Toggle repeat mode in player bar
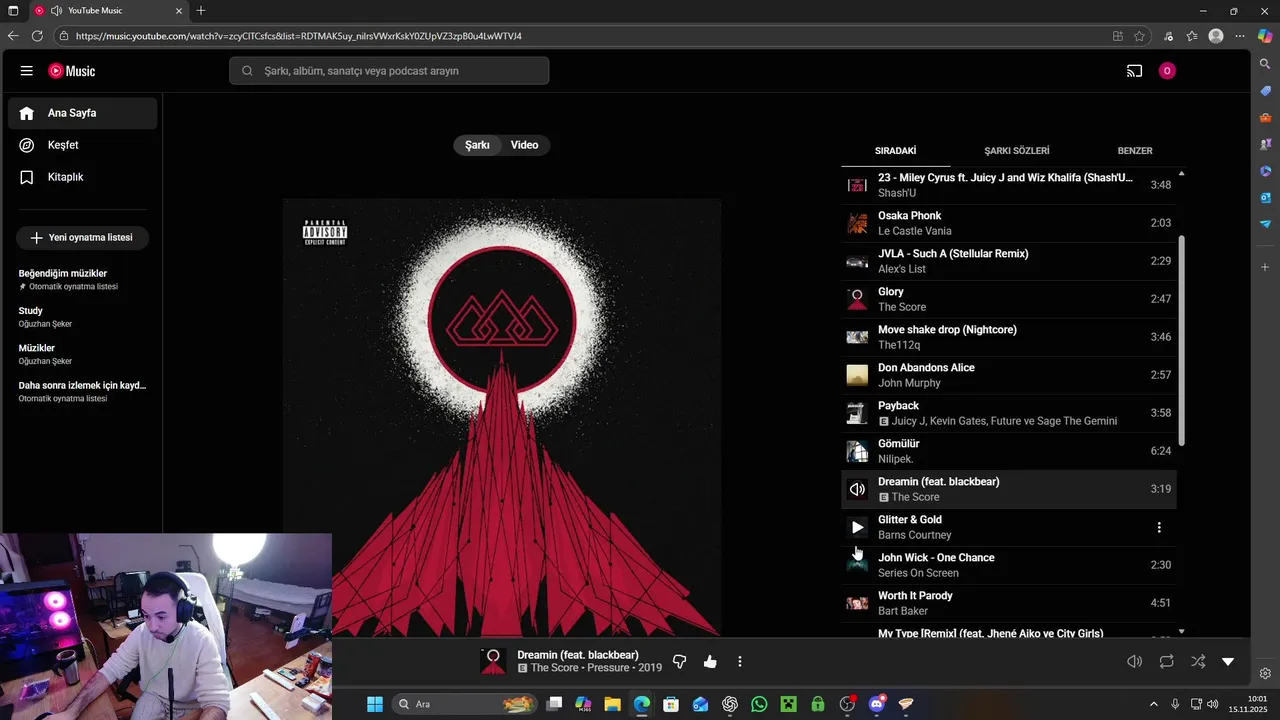This screenshot has height=720, width=1280. (1166, 662)
